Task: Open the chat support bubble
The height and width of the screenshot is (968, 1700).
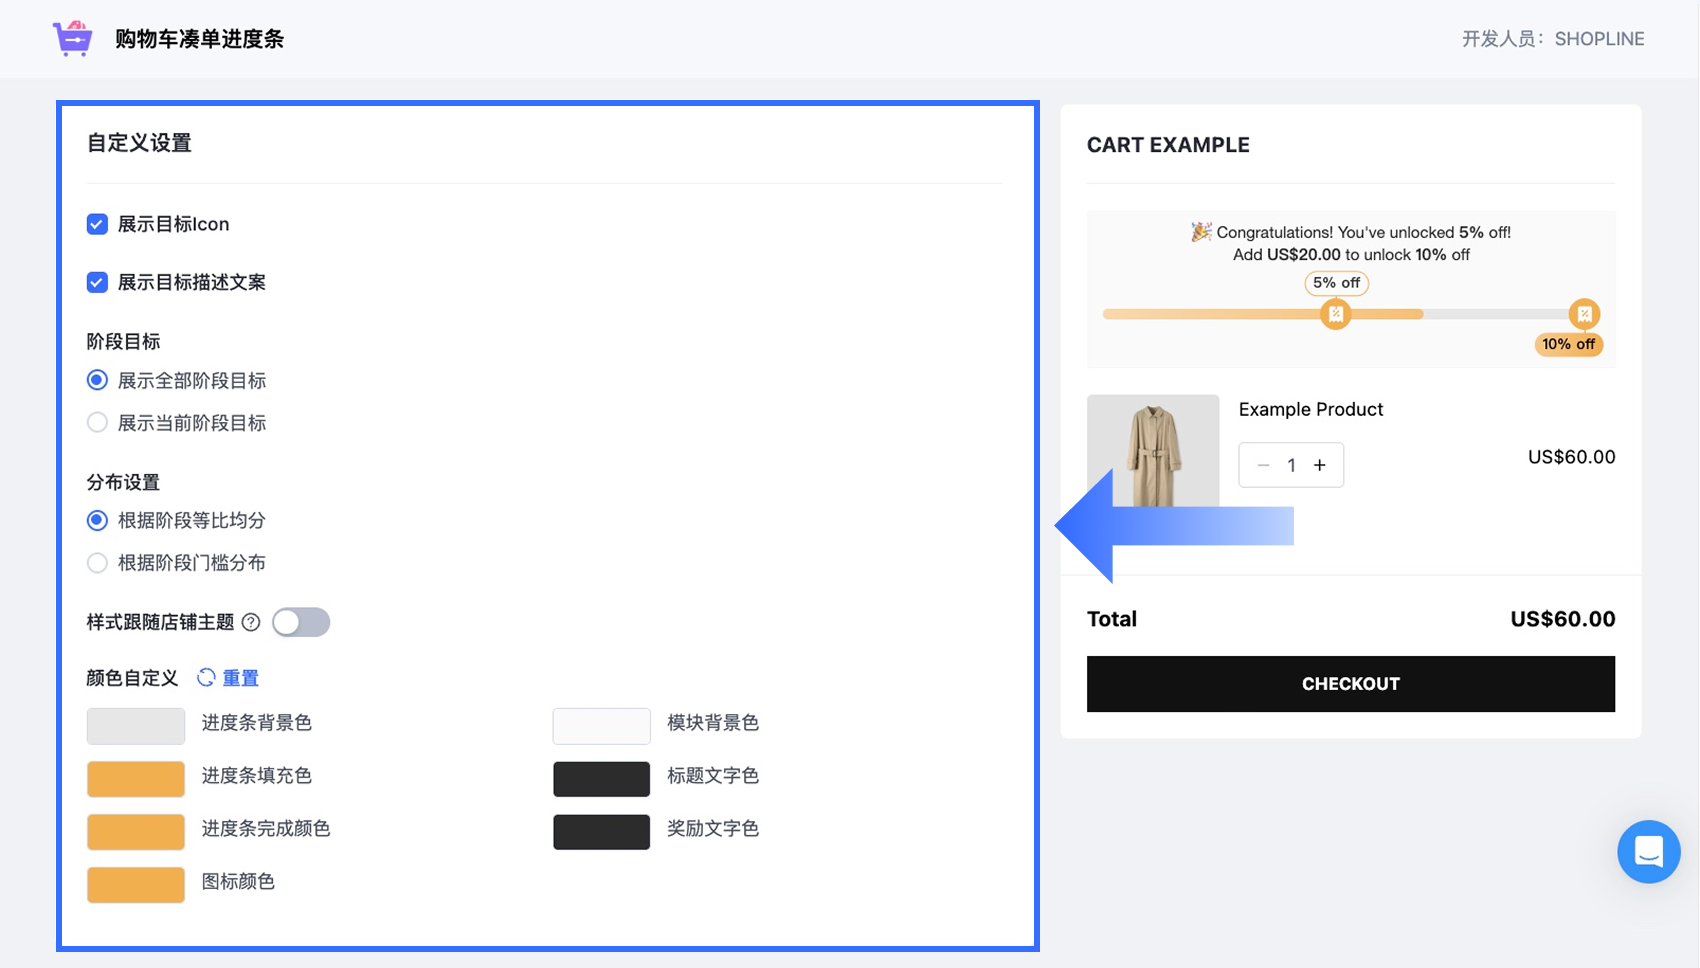Action: tap(1648, 851)
